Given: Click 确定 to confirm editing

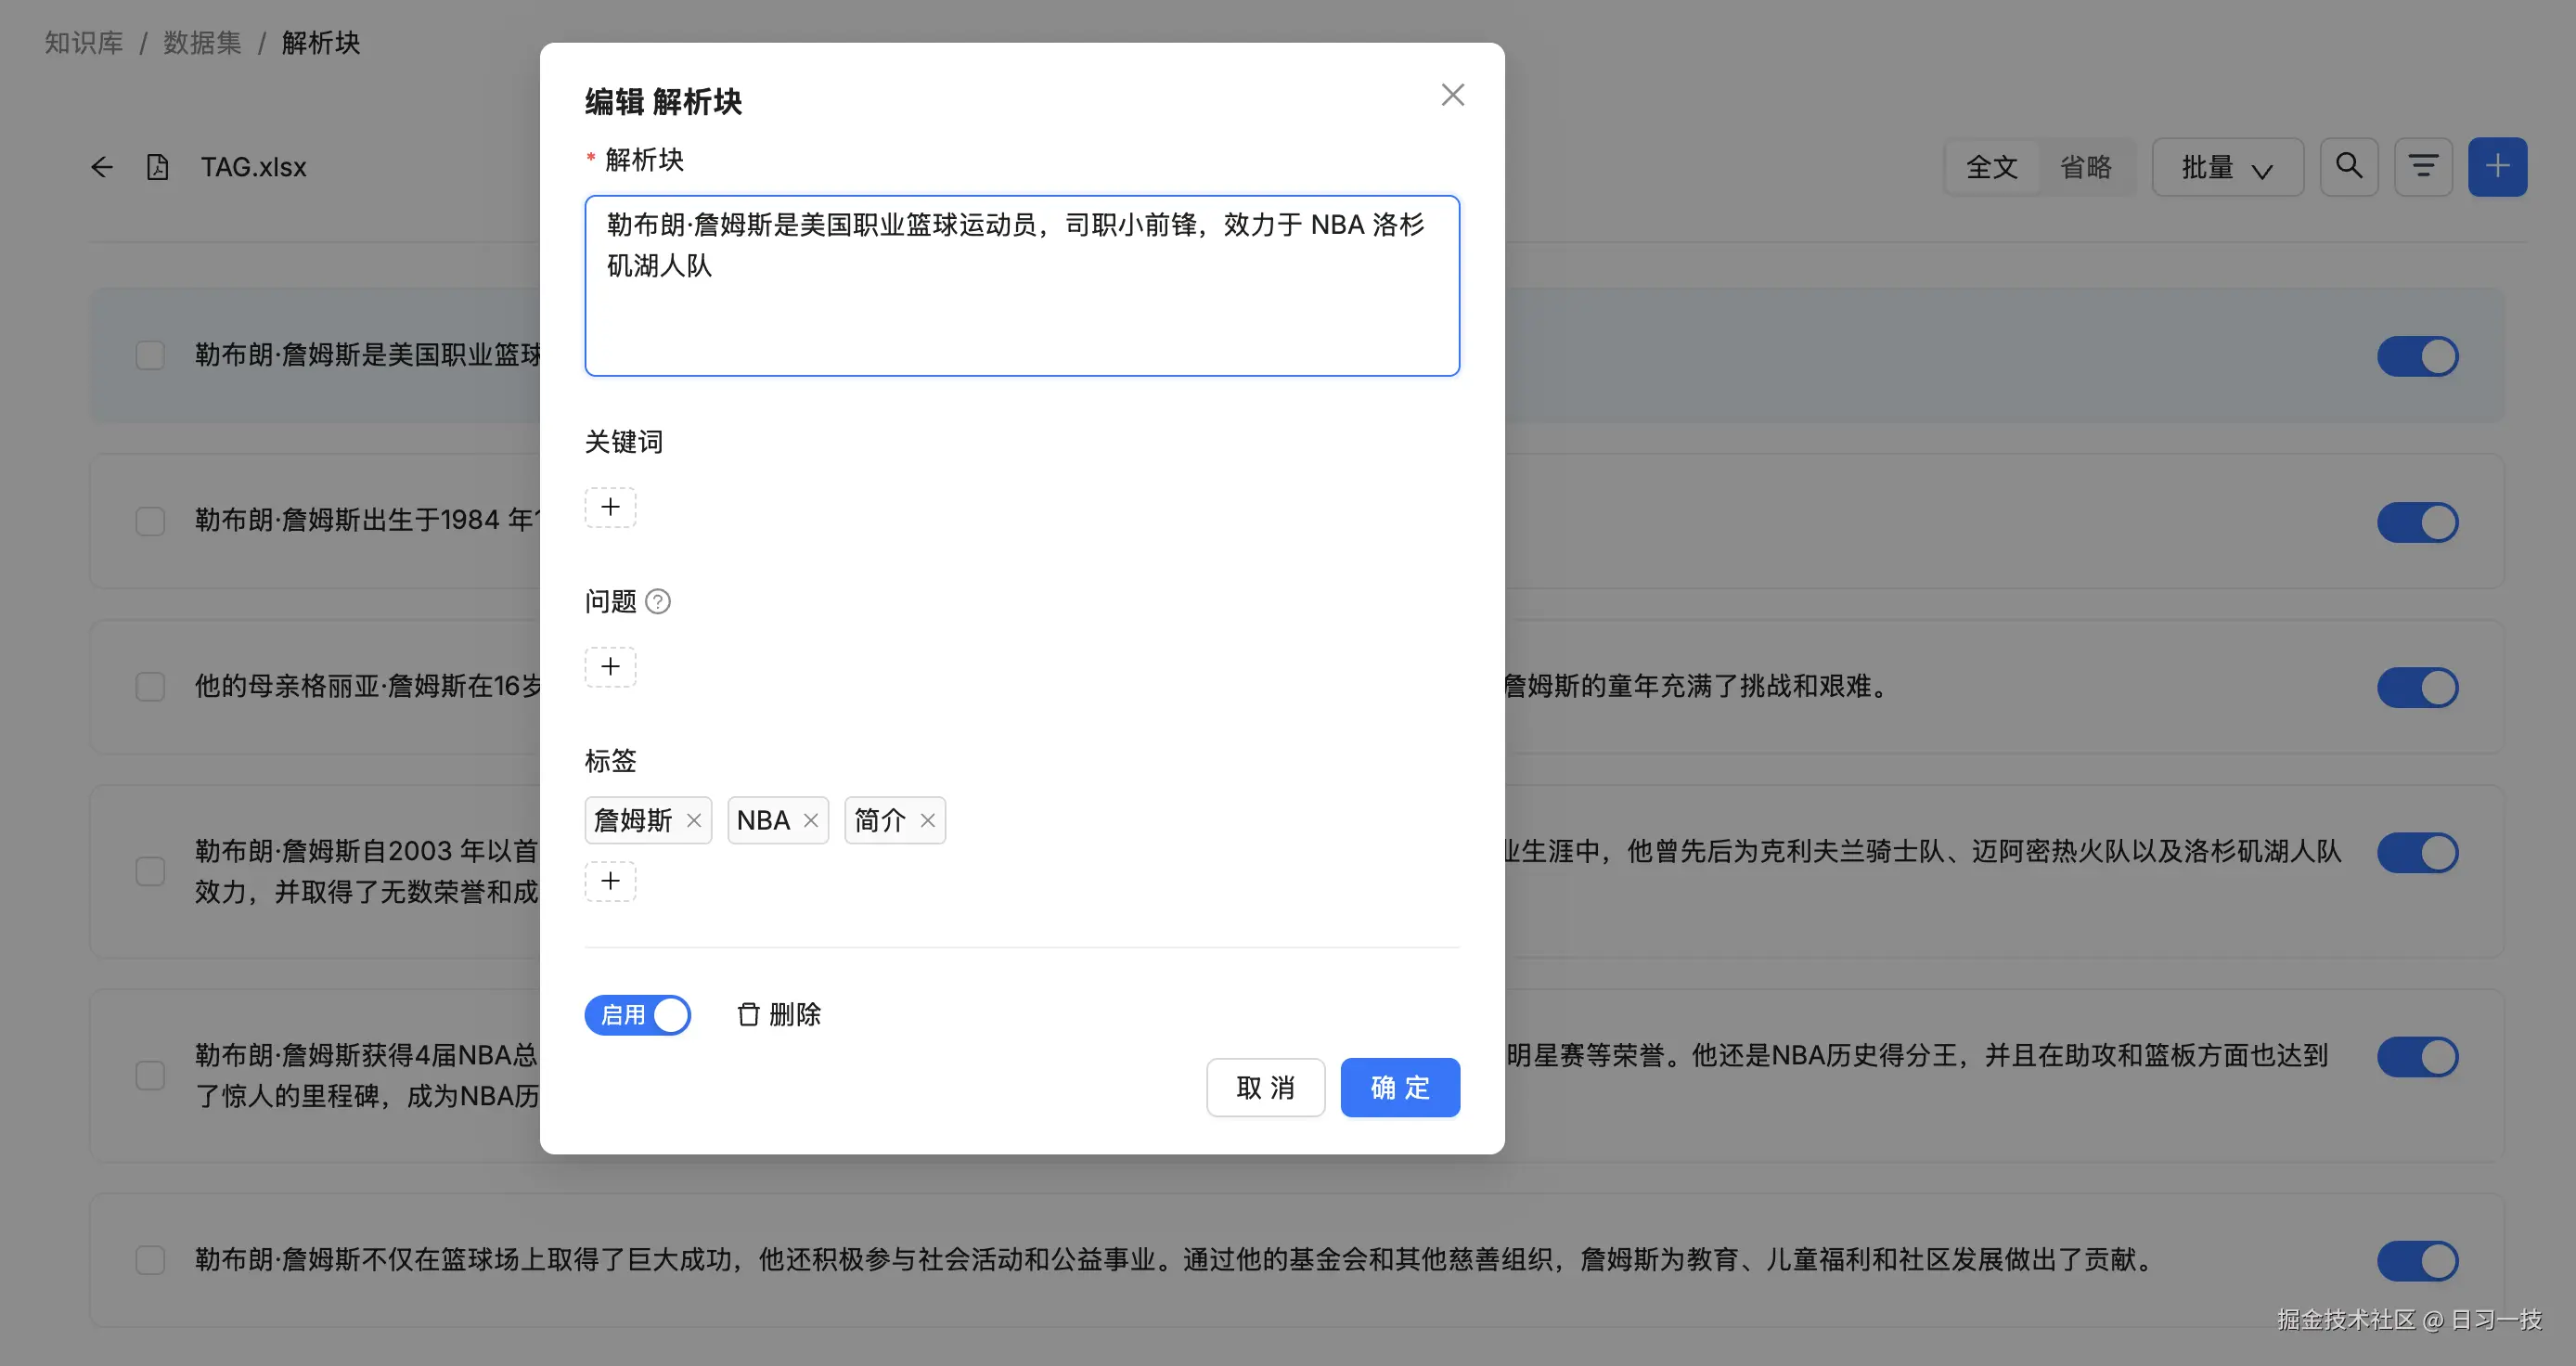Looking at the screenshot, I should click(1400, 1087).
